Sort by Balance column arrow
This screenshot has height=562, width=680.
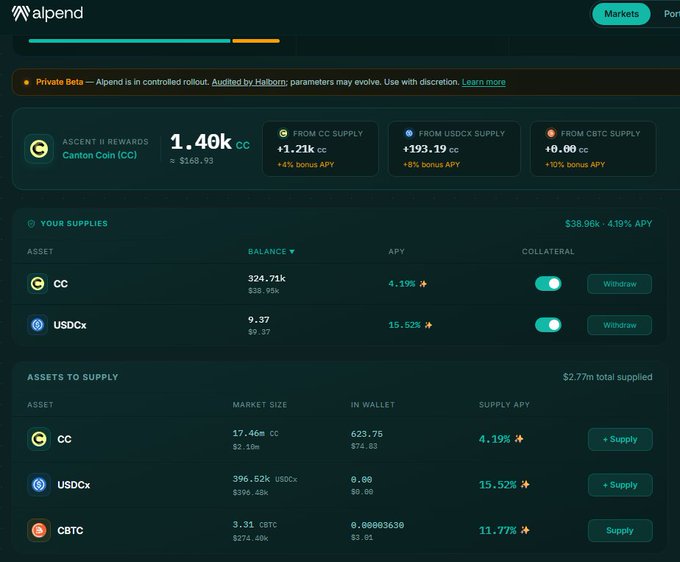292,252
